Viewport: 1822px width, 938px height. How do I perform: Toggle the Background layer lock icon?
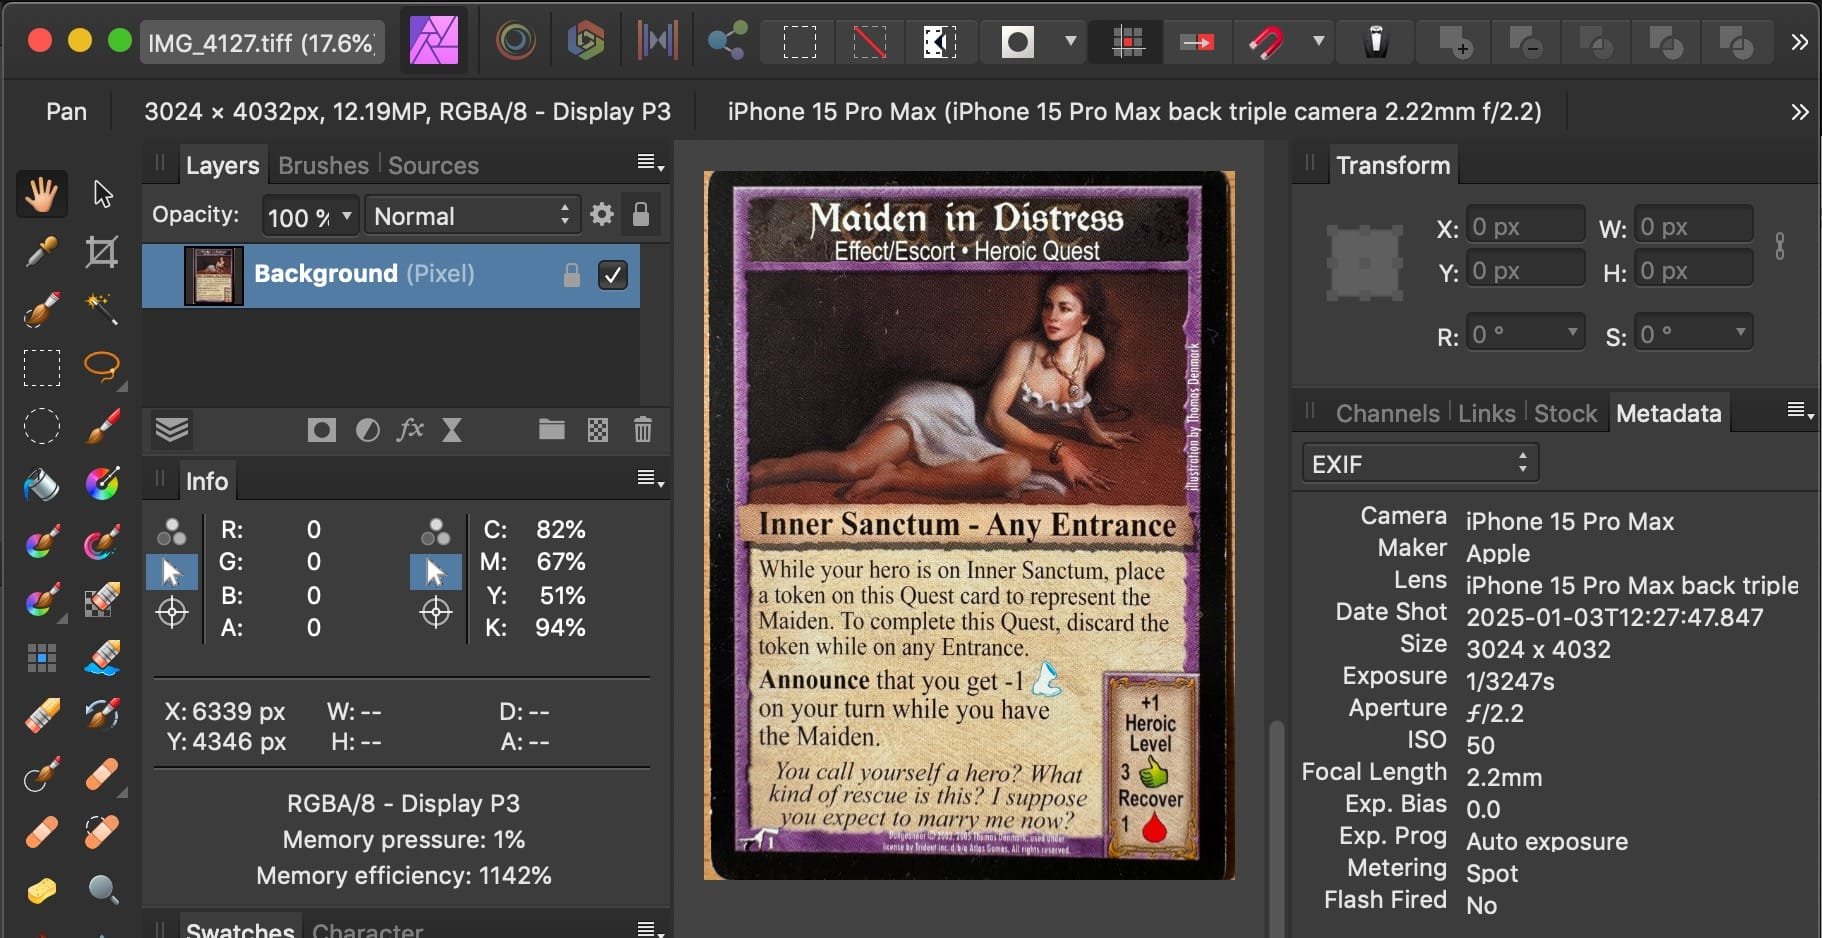click(x=572, y=274)
